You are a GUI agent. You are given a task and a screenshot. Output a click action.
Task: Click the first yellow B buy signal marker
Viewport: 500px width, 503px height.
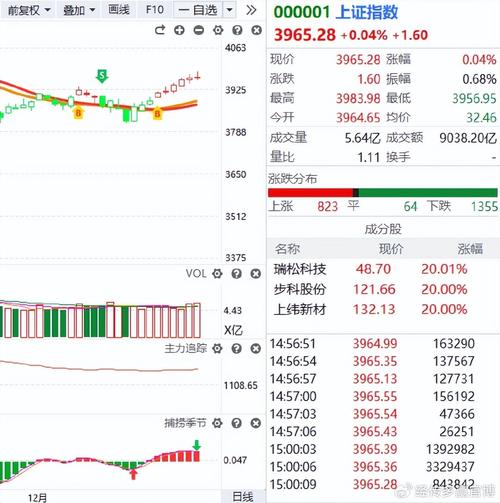pos(78,113)
